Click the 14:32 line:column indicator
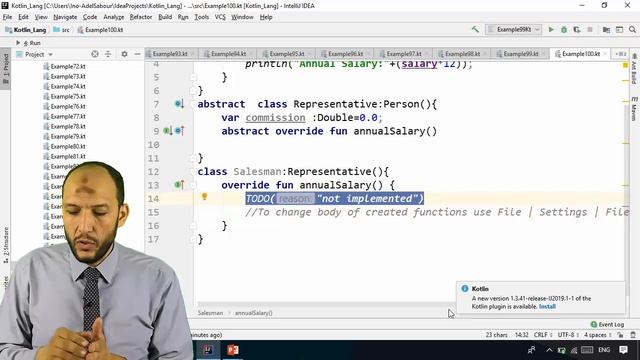This screenshot has height=360, width=640. pos(522,335)
